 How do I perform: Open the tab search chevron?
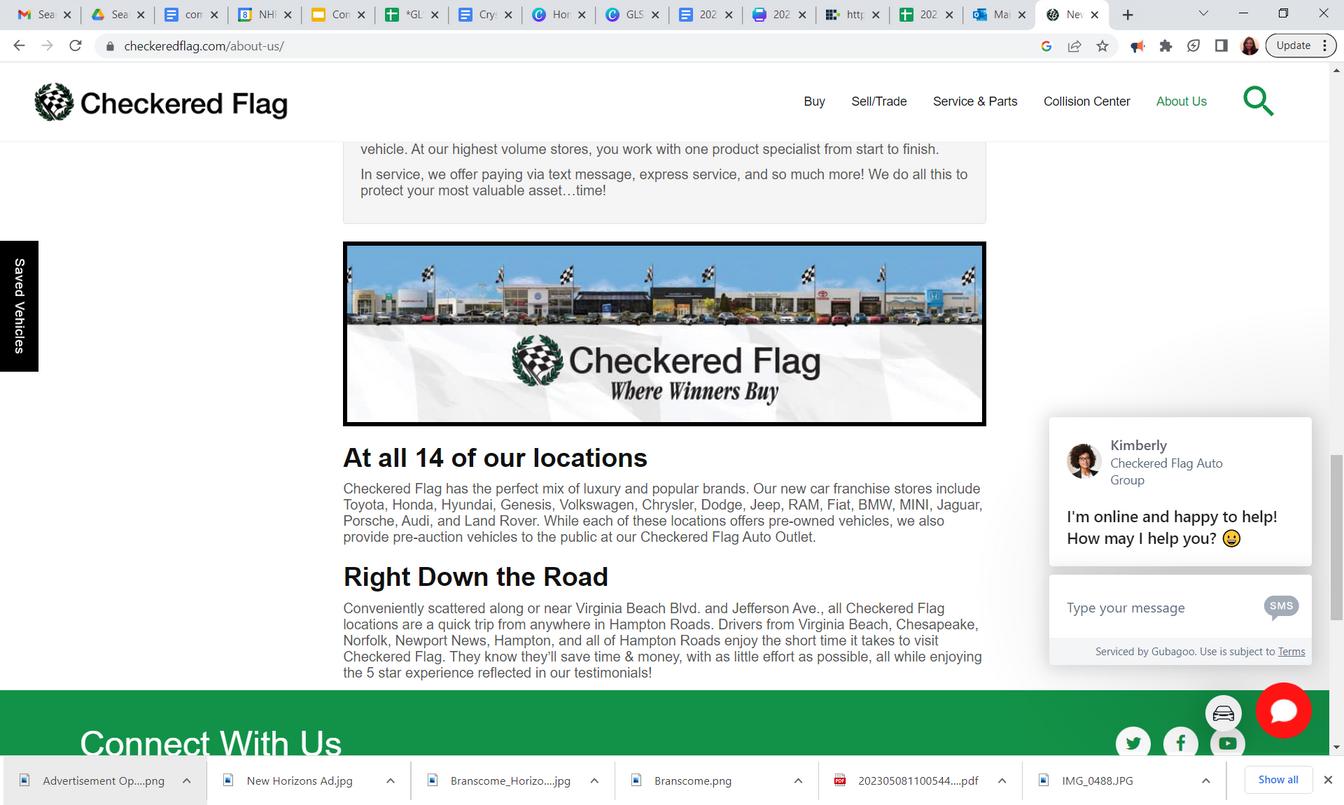pyautogui.click(x=1203, y=14)
